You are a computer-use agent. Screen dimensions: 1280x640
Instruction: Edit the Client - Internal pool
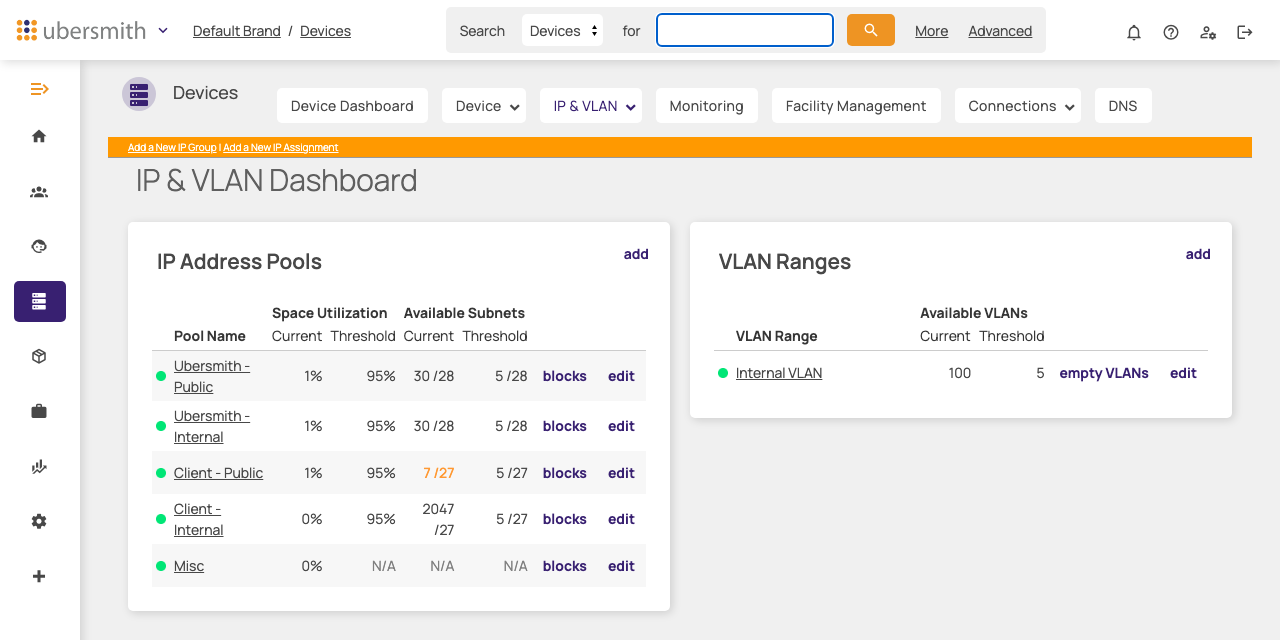click(621, 519)
